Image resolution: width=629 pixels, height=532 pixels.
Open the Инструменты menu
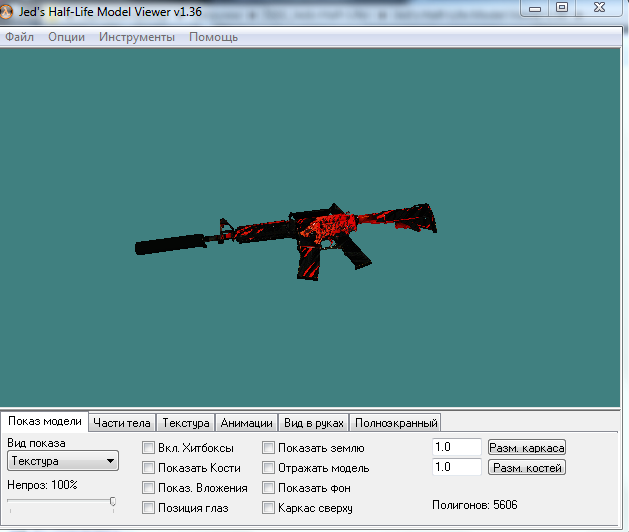(x=137, y=37)
